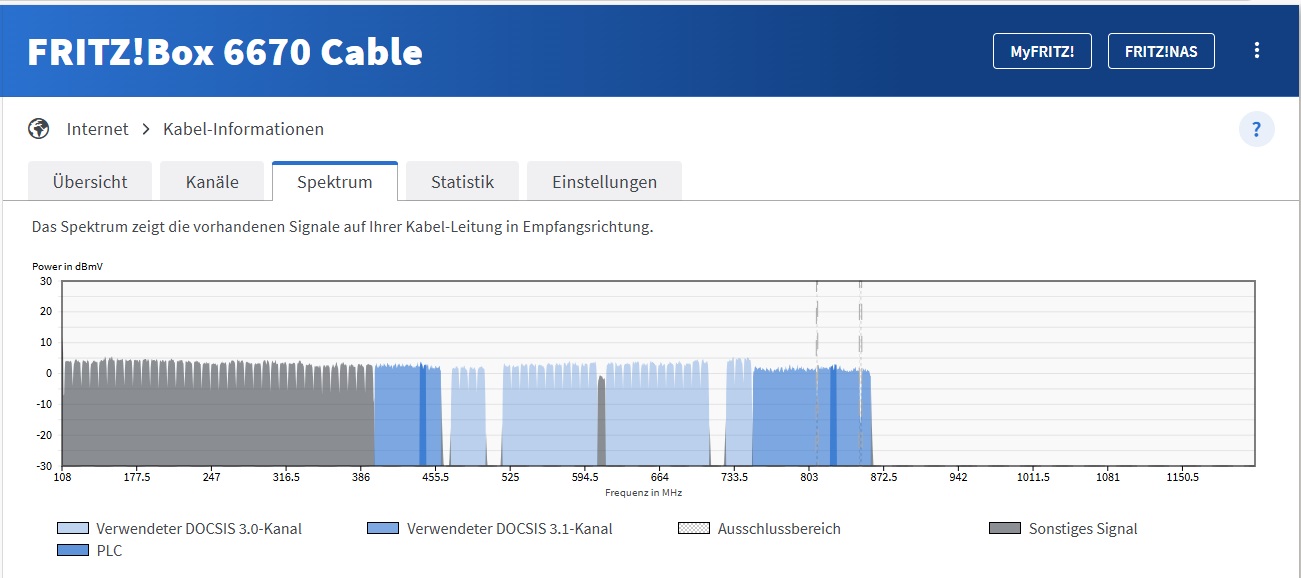Open the Statistik tab
The width and height of the screenshot is (1301, 578).
click(x=462, y=181)
